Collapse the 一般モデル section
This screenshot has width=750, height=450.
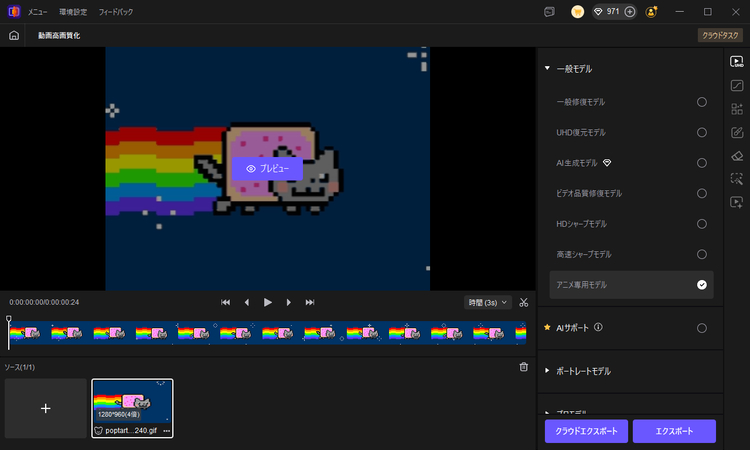(x=547, y=69)
